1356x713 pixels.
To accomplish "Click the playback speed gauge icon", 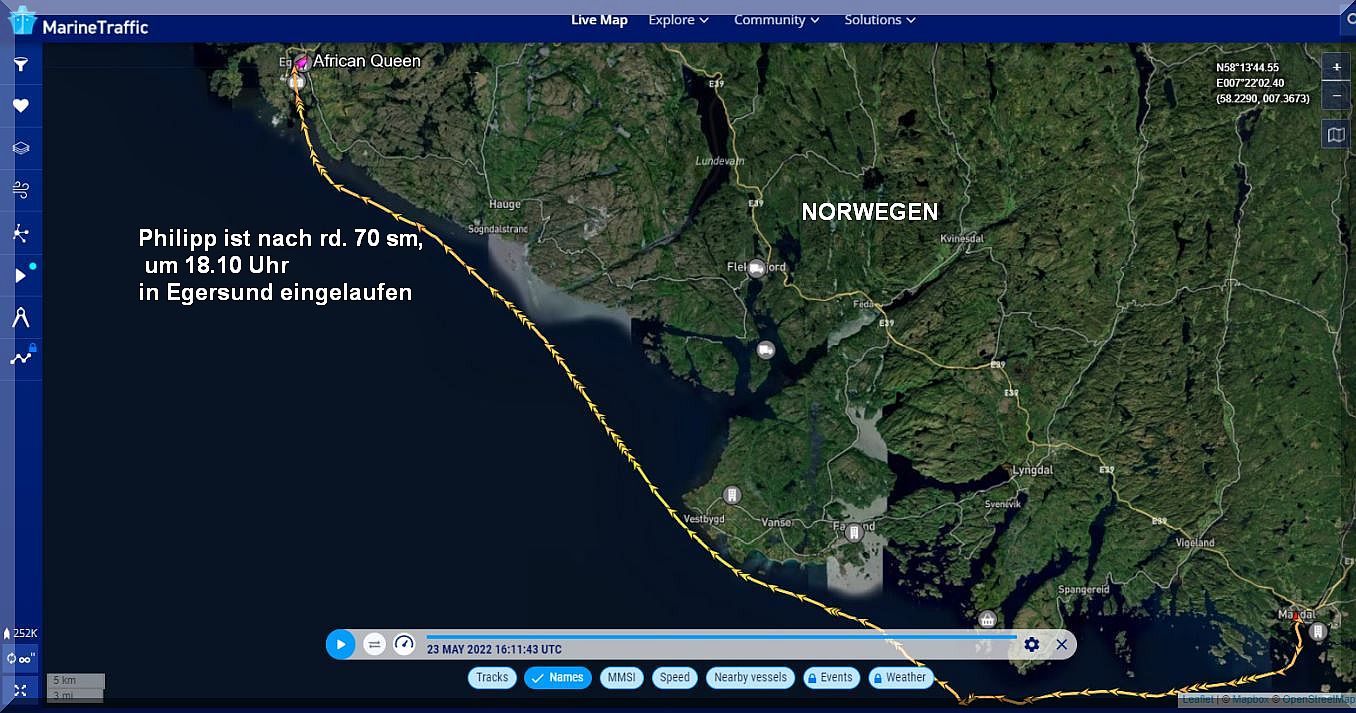I will pyautogui.click(x=404, y=644).
